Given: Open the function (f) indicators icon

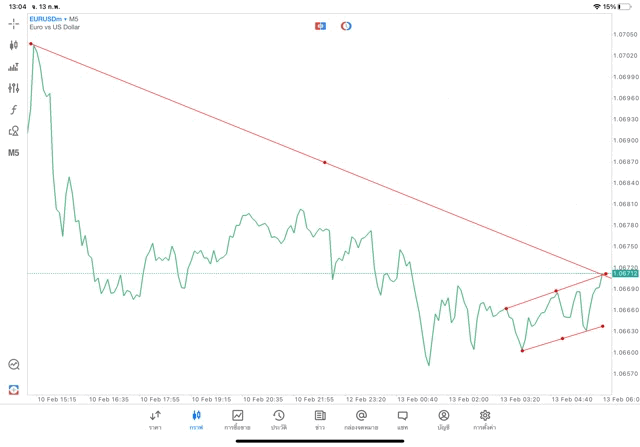Looking at the screenshot, I should (13, 110).
